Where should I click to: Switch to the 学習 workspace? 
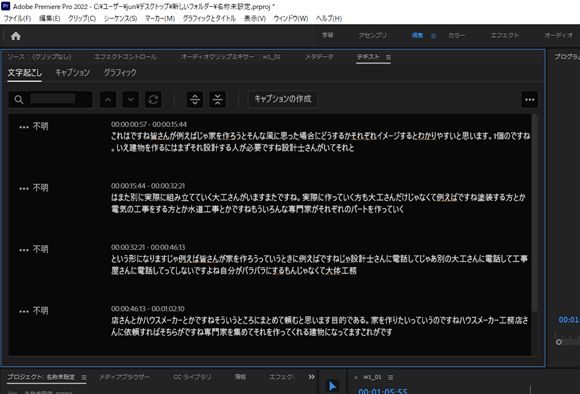pos(327,36)
